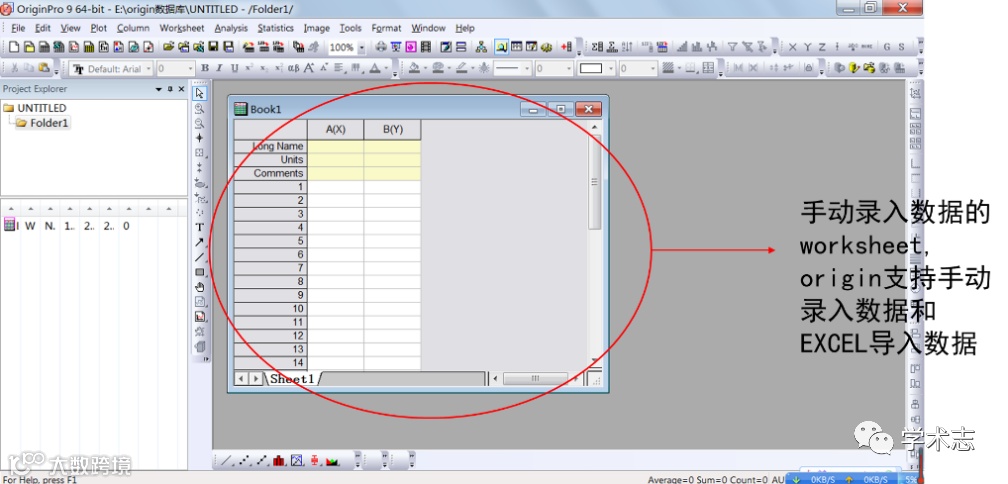
Task: Open the Worksheet menu
Action: click(x=182, y=28)
